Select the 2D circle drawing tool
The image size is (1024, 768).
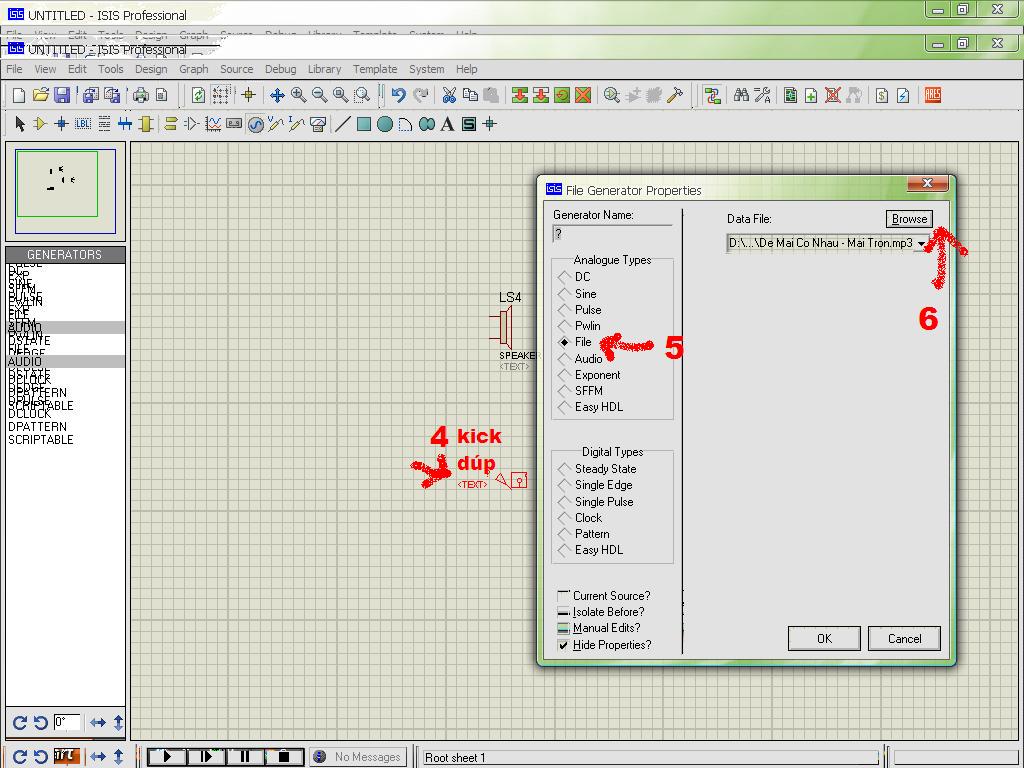coord(385,123)
